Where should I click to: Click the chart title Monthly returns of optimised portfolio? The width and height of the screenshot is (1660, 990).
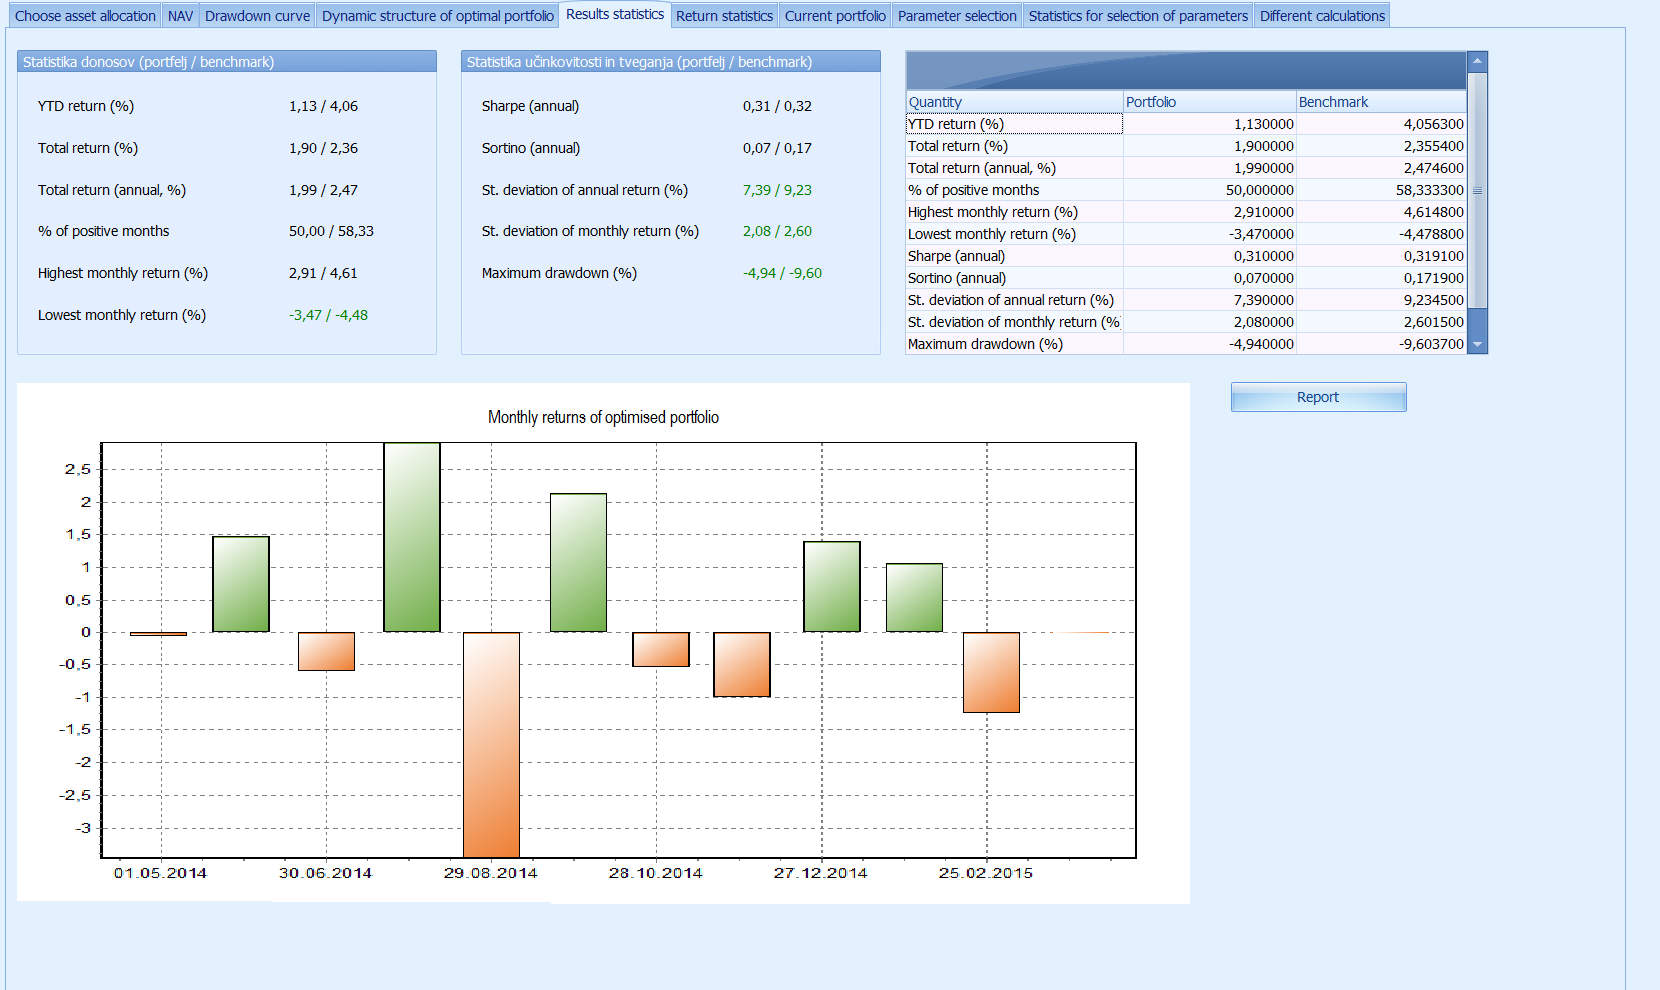coord(603,417)
